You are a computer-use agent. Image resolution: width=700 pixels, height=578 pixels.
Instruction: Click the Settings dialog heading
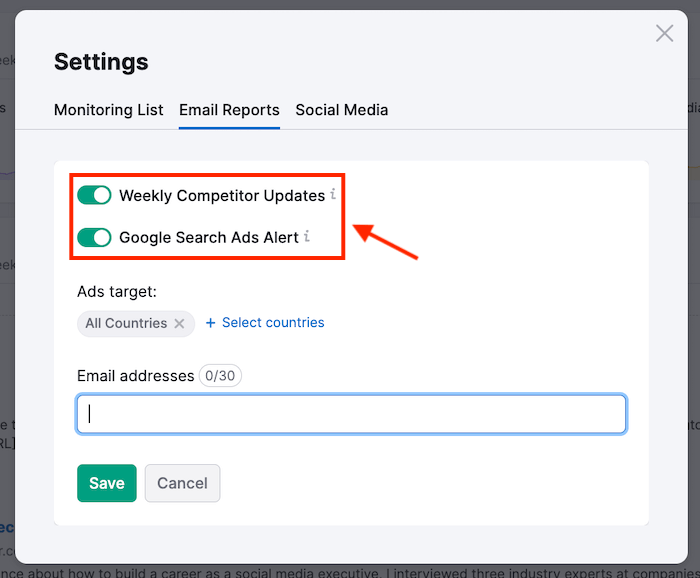[101, 62]
